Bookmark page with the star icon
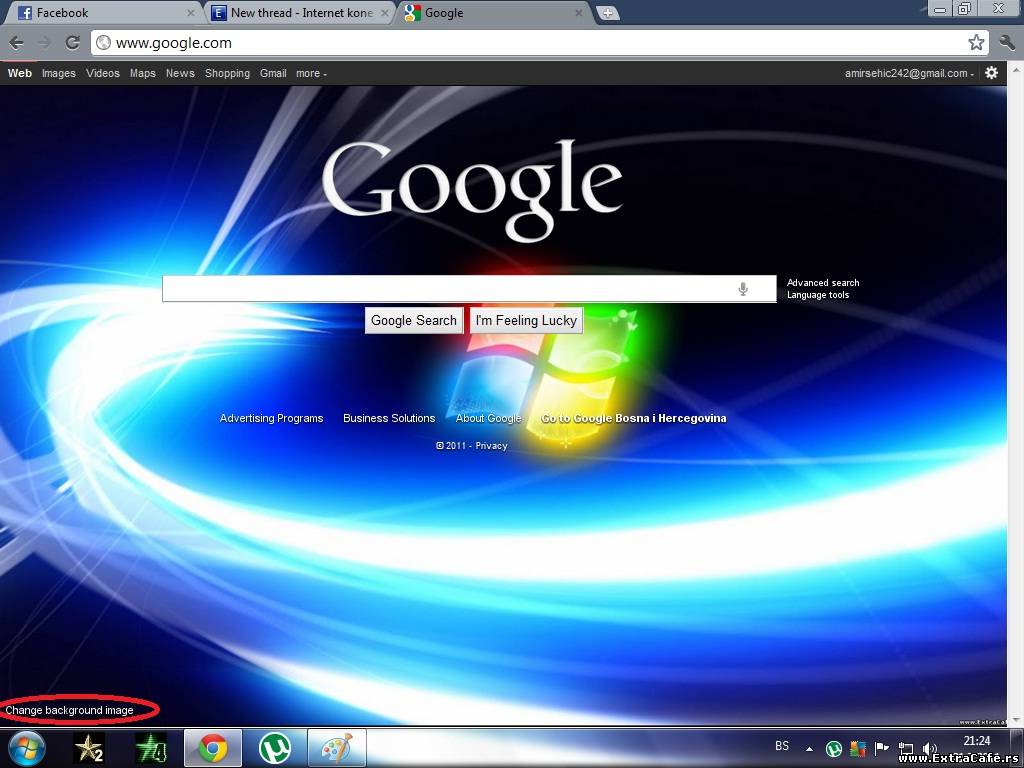This screenshot has height=768, width=1024. (976, 43)
